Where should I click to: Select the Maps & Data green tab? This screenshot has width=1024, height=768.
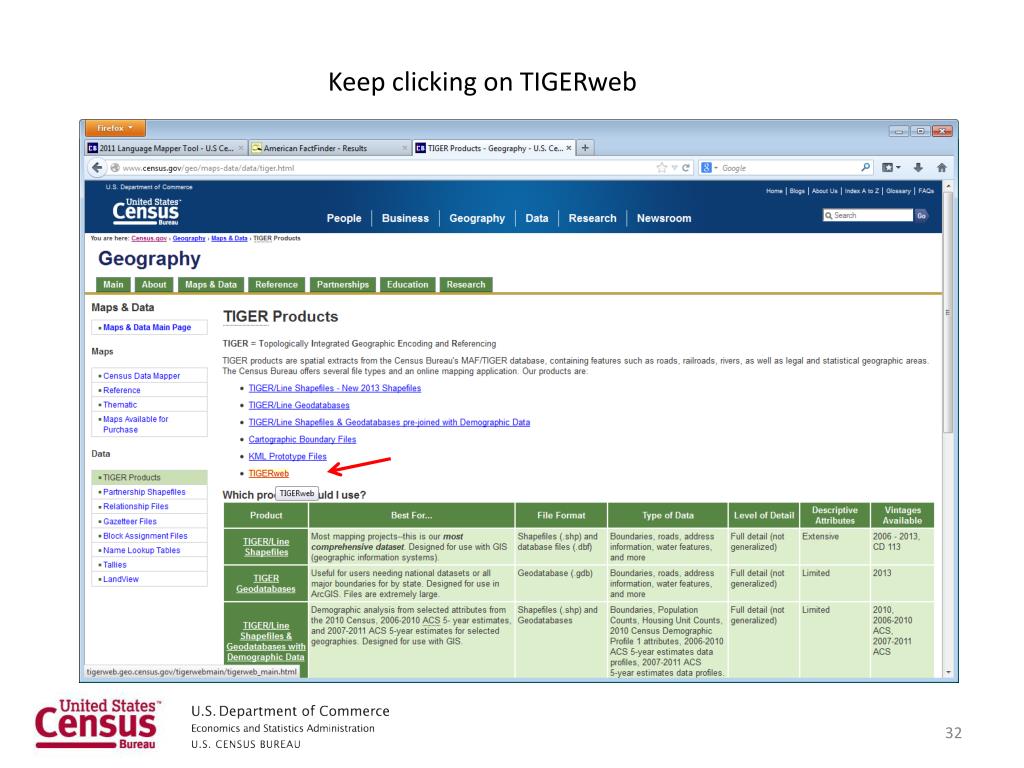pos(211,285)
